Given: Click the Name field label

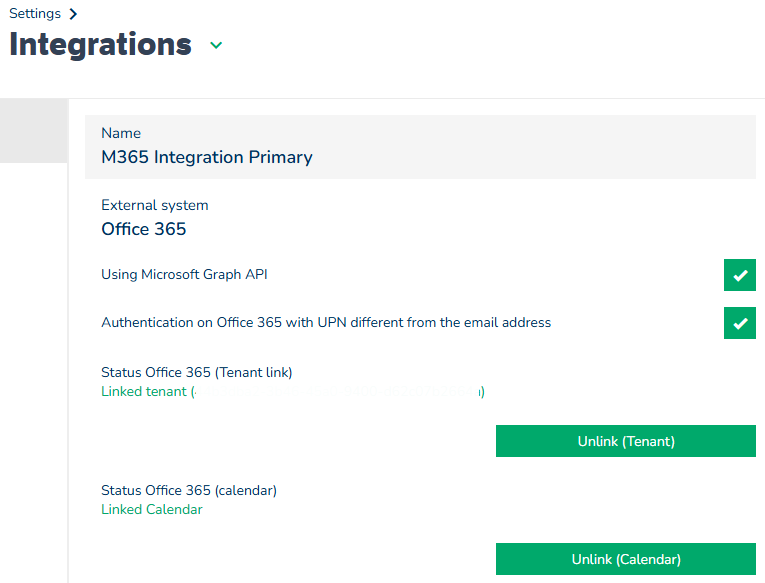Looking at the screenshot, I should point(121,133).
